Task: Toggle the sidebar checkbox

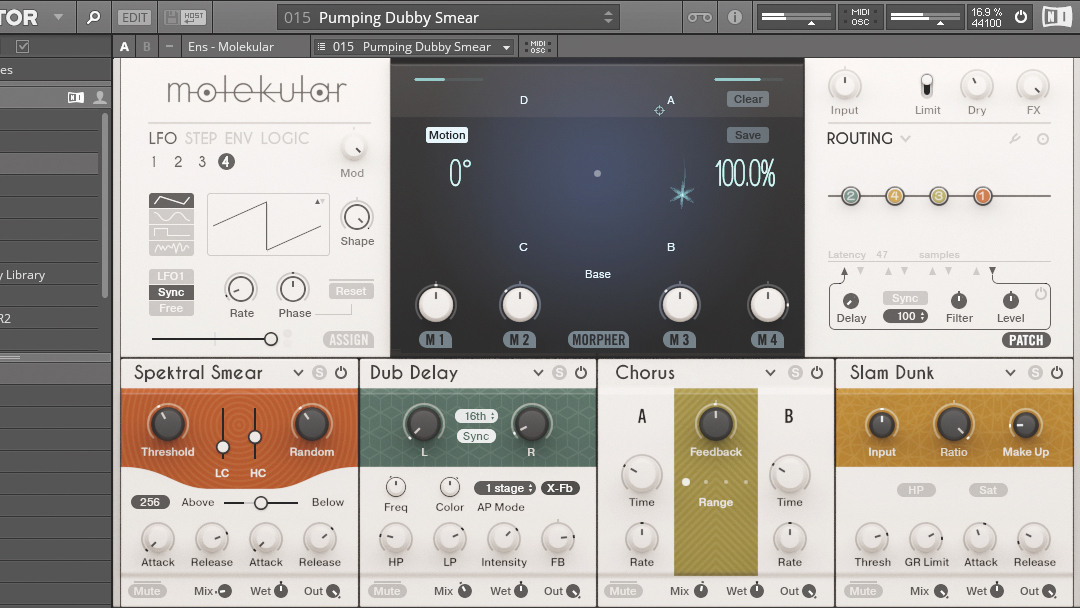Action: point(23,47)
